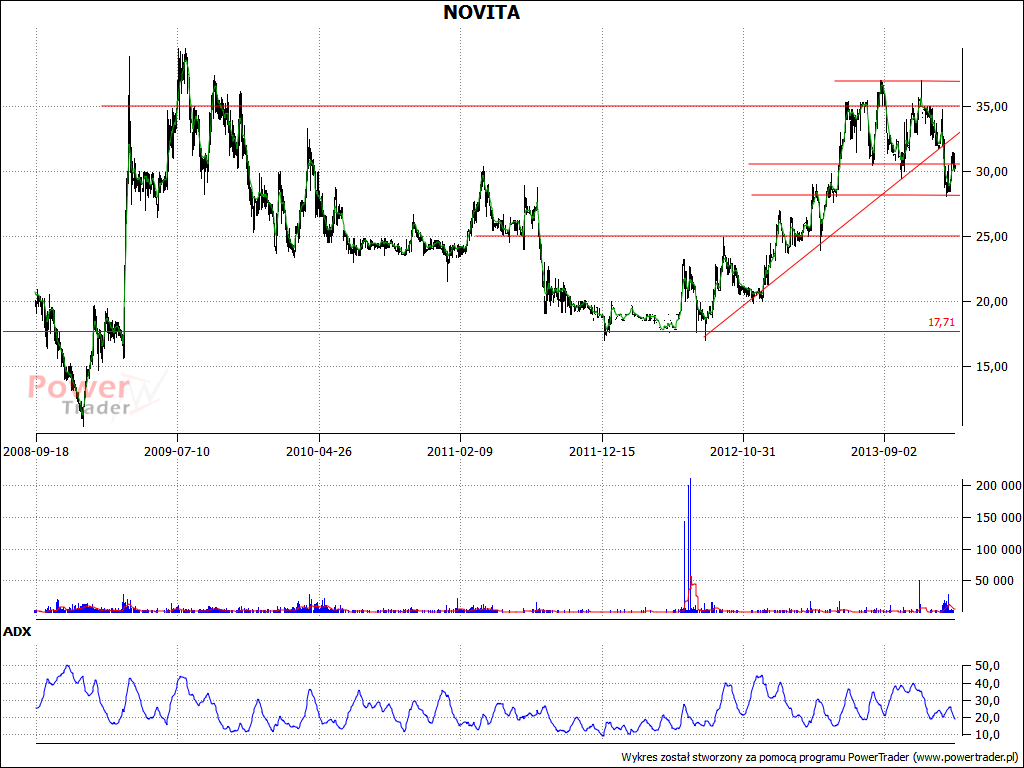Click the 15,00 price axis label
1024x768 pixels.
pyautogui.click(x=991, y=367)
